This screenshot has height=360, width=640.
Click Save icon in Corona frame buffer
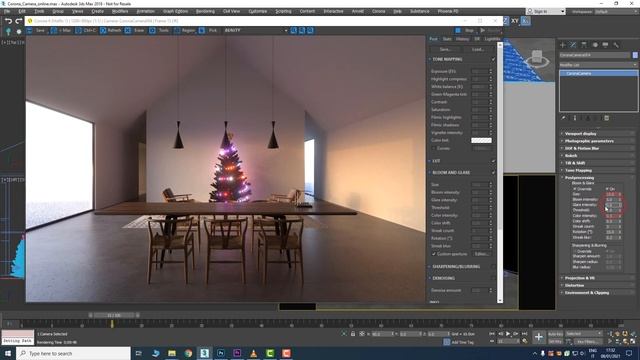click(x=30, y=31)
